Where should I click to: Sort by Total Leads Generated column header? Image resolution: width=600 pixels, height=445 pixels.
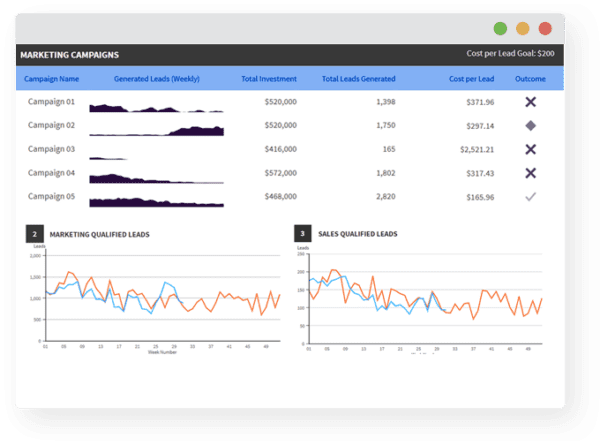click(359, 79)
